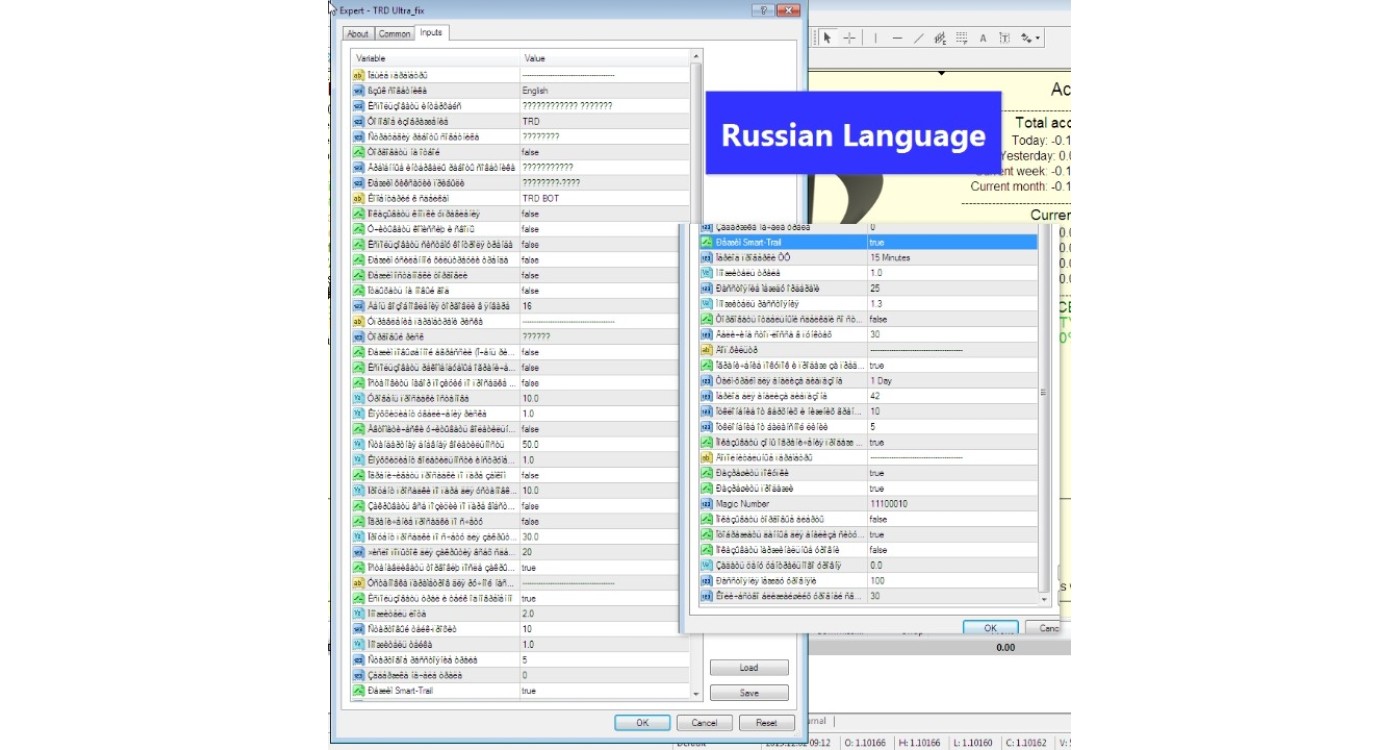This screenshot has width=1400, height=750.
Task: Click the text label 'T' tool
Action: (1004, 38)
